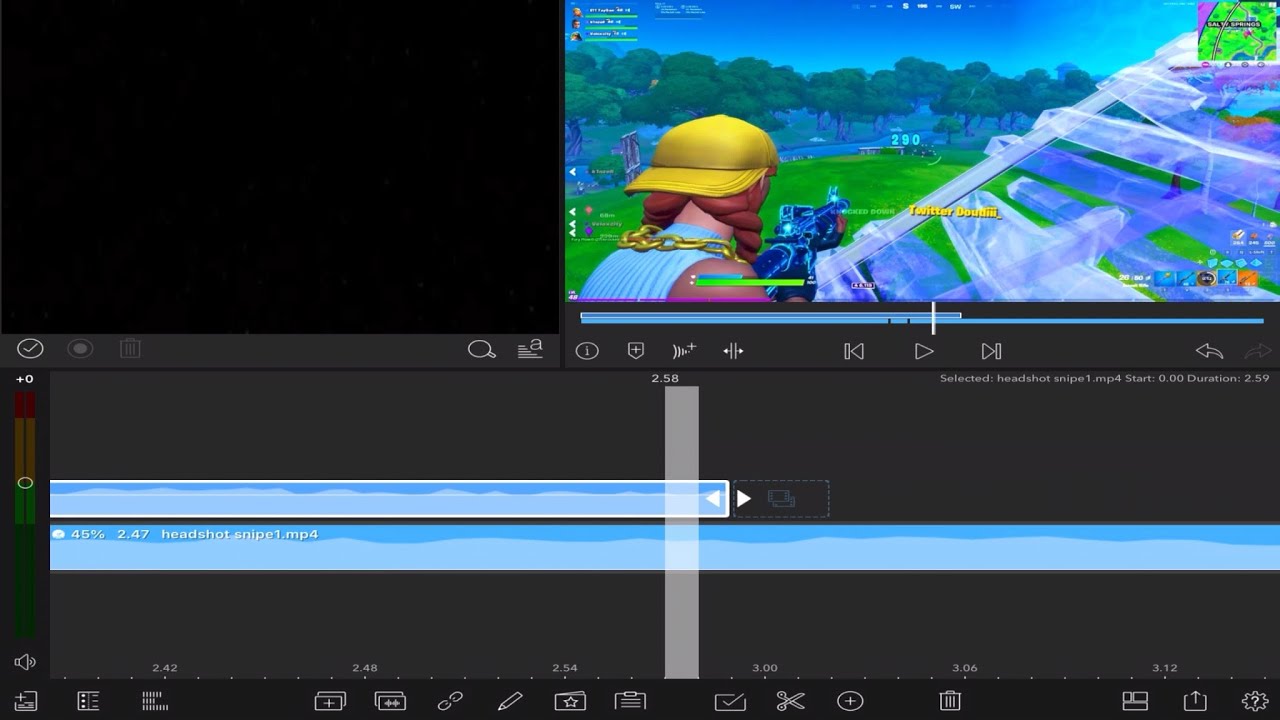
Task: Undo the last action
Action: pos(1209,351)
